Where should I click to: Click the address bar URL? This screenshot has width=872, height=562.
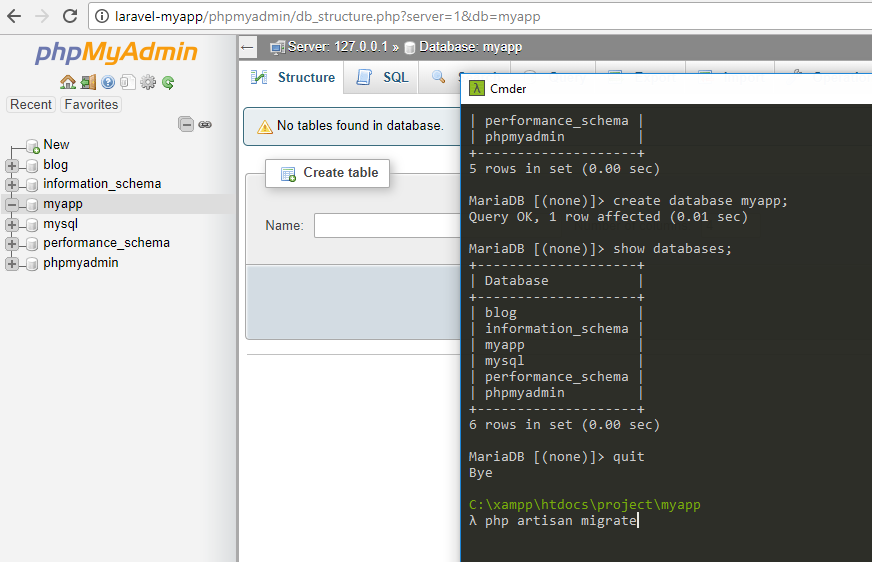pyautogui.click(x=327, y=16)
